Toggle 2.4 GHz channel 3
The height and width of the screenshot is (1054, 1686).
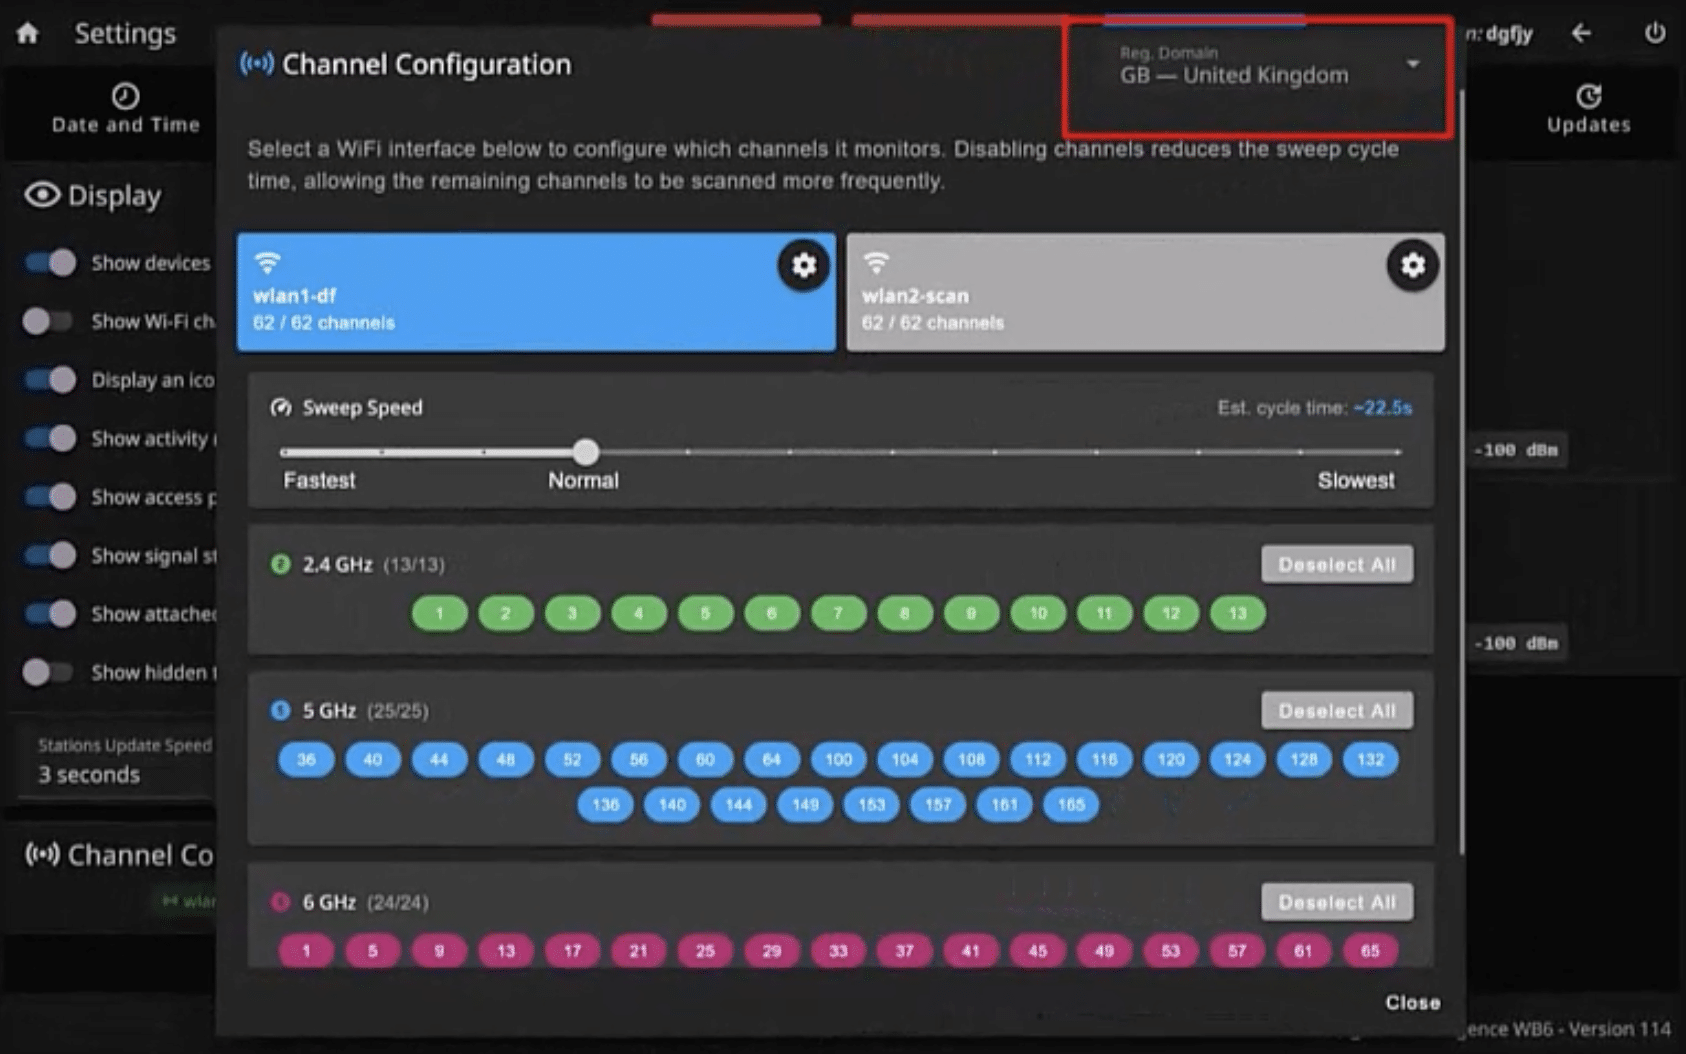click(x=572, y=613)
